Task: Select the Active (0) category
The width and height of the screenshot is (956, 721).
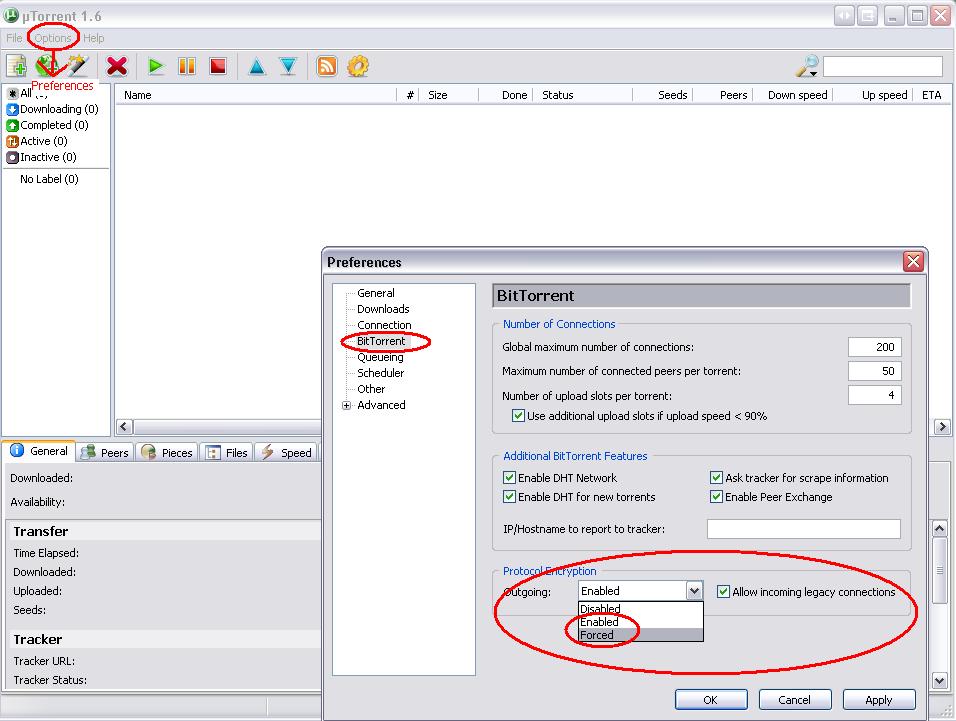Action: click(x=37, y=141)
